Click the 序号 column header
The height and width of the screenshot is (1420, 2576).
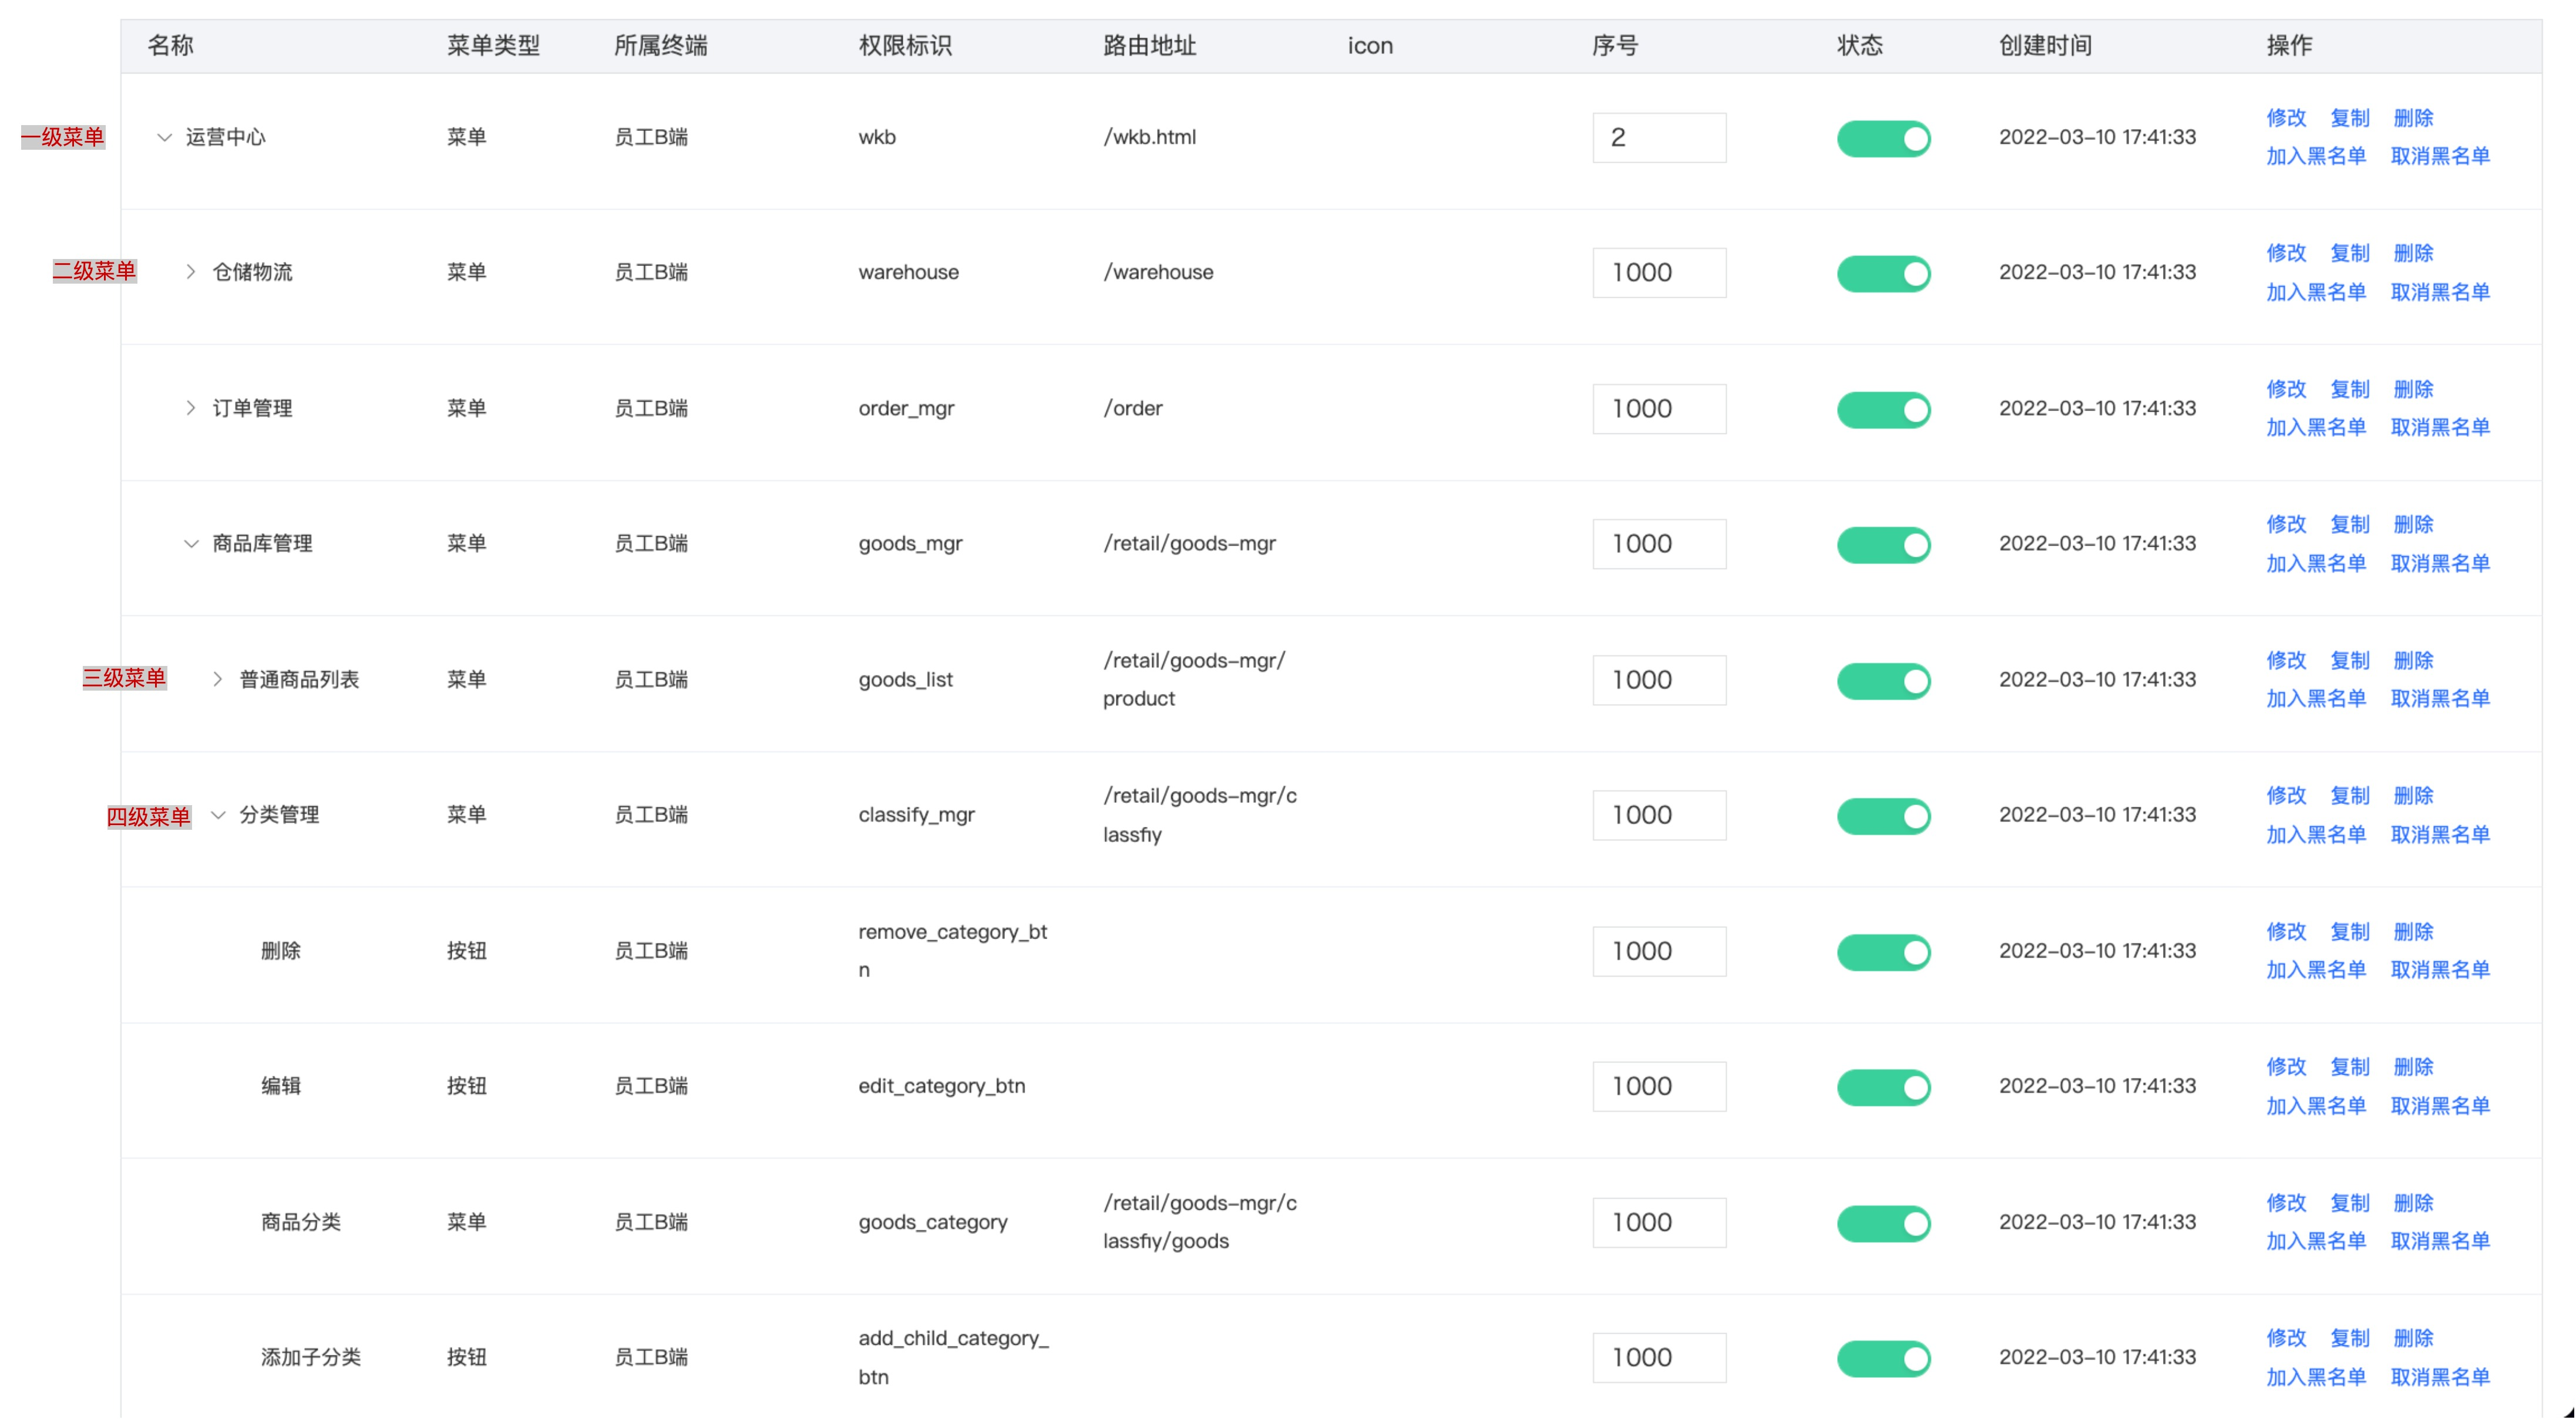tap(1615, 45)
